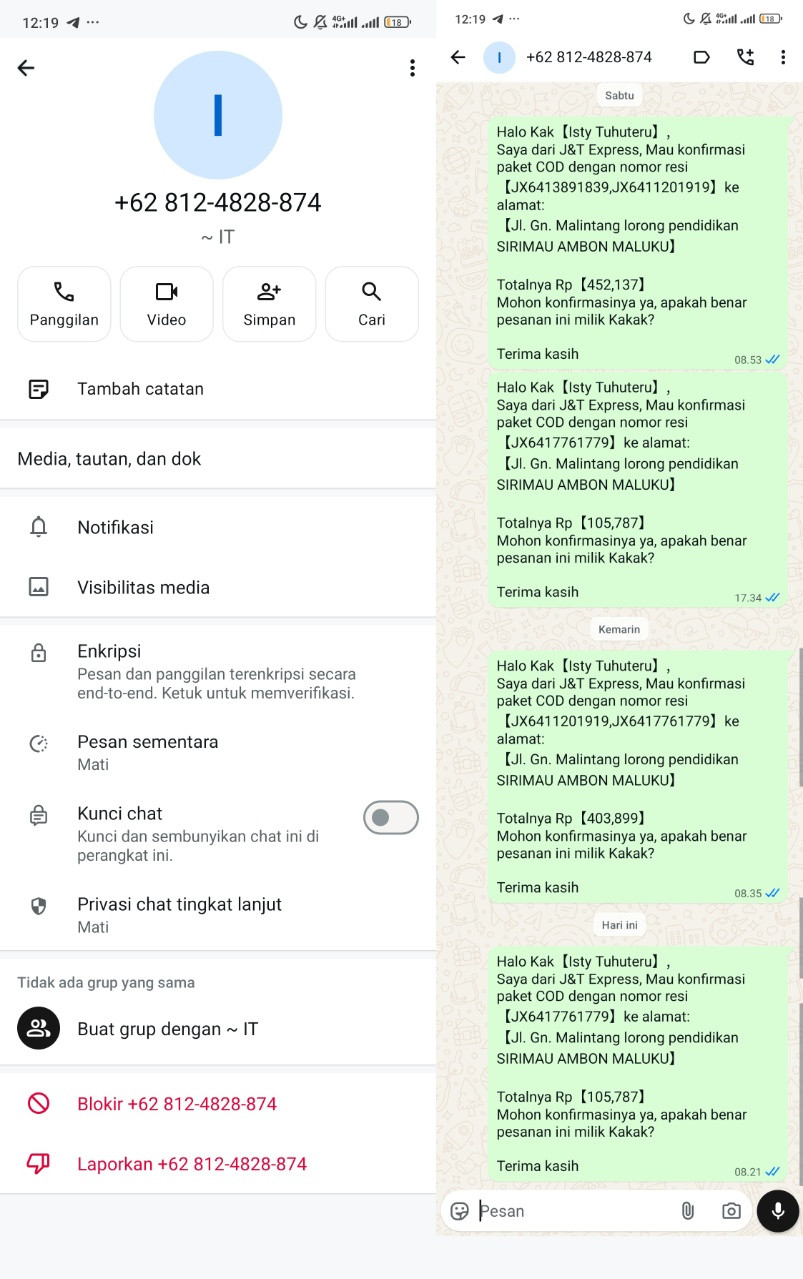Tap the microphone voice message button

coord(778,1211)
